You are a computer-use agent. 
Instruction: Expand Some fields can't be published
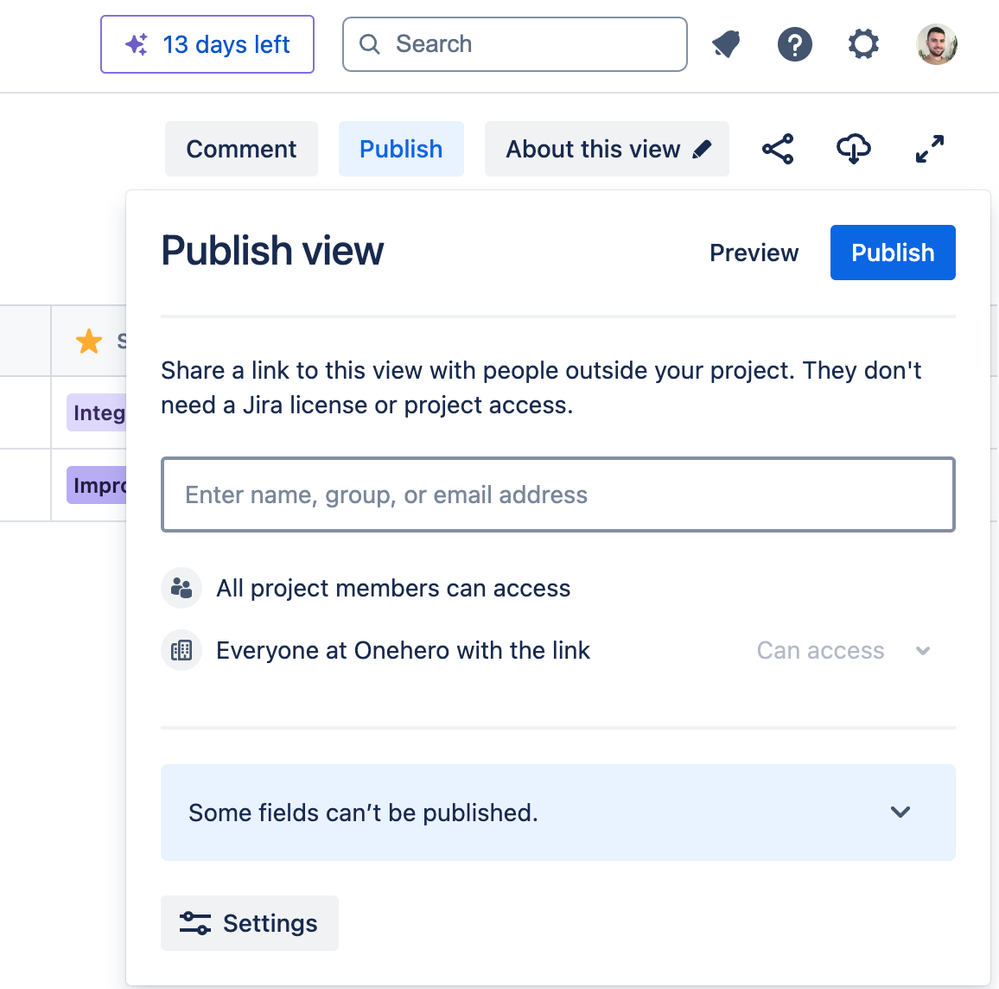pyautogui.click(x=558, y=812)
